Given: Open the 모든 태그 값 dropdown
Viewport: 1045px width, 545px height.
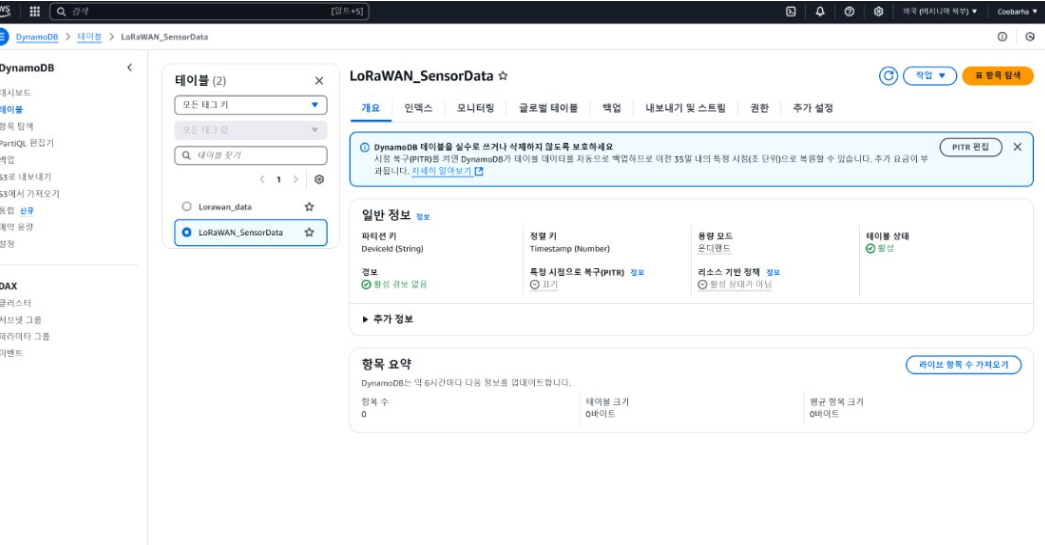Looking at the screenshot, I should click(251, 130).
